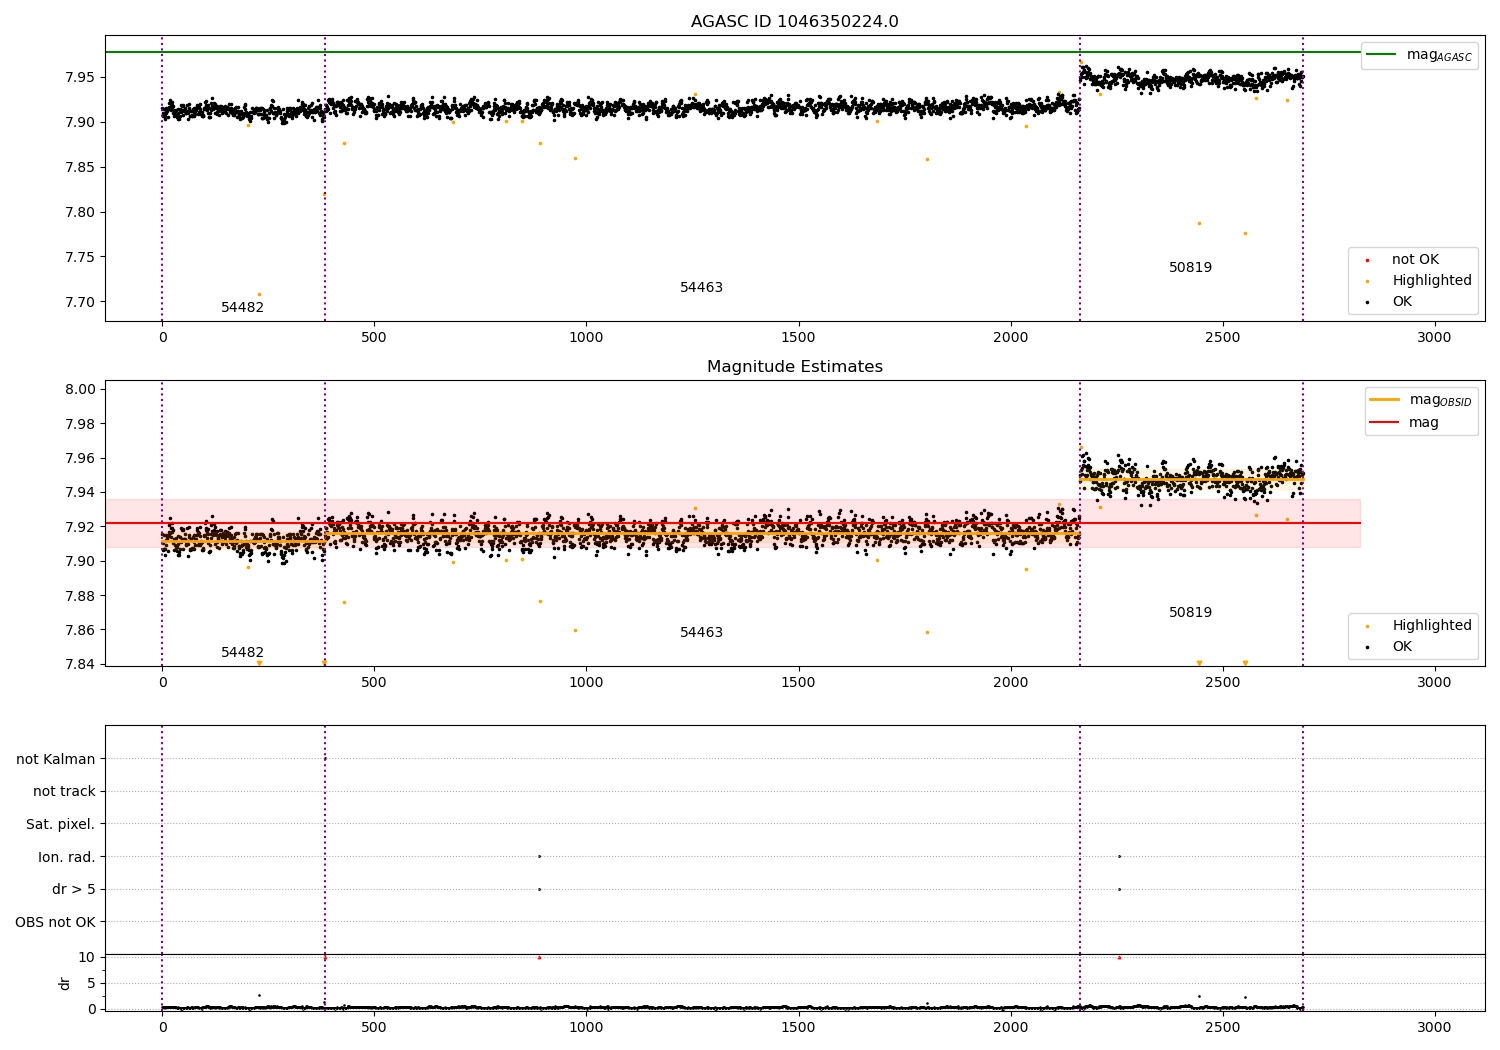
Task: Click 'OK' marker in Magnitude Estimates legend
Action: pos(1367,647)
